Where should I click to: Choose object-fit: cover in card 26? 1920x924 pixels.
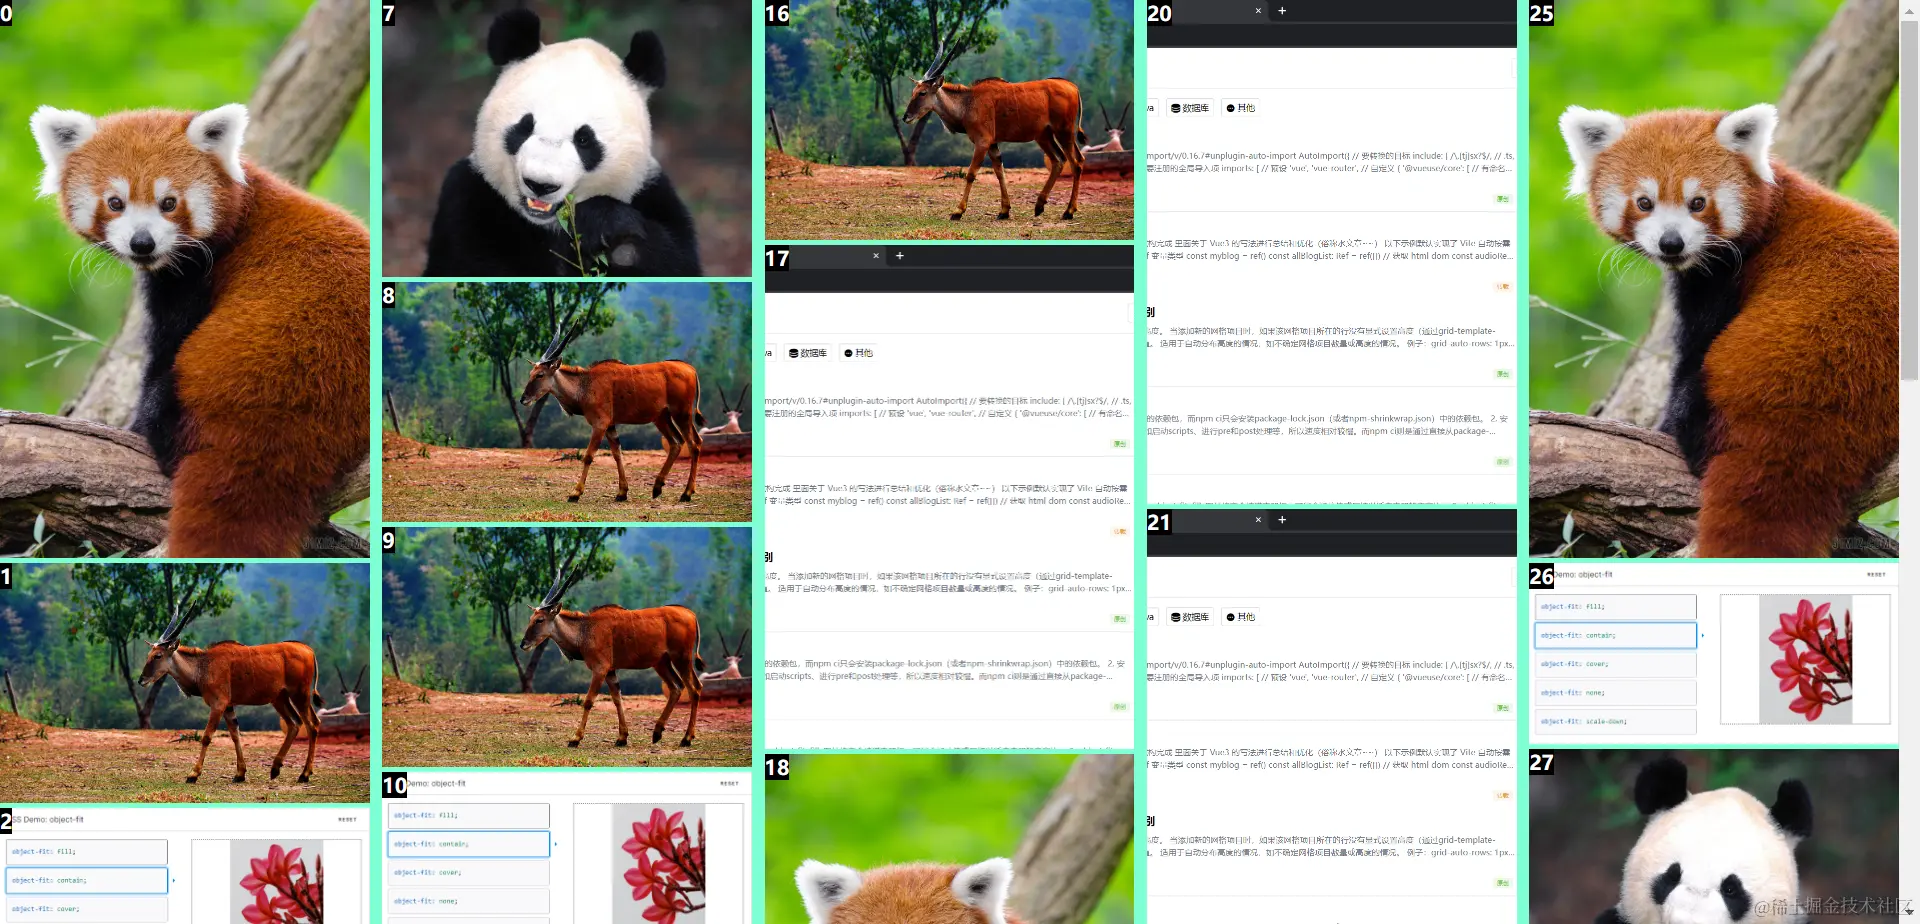[1615, 664]
